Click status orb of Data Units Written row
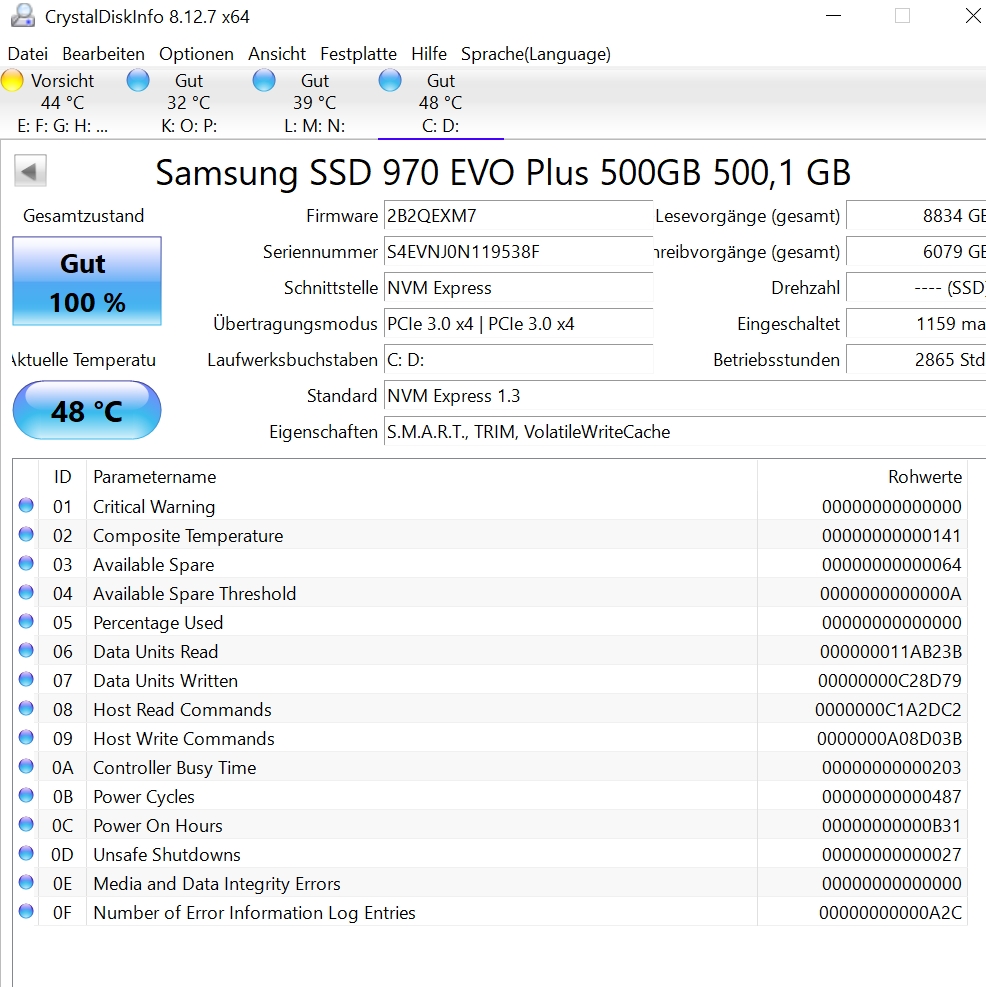Image resolution: width=986 pixels, height=987 pixels. (x=26, y=679)
